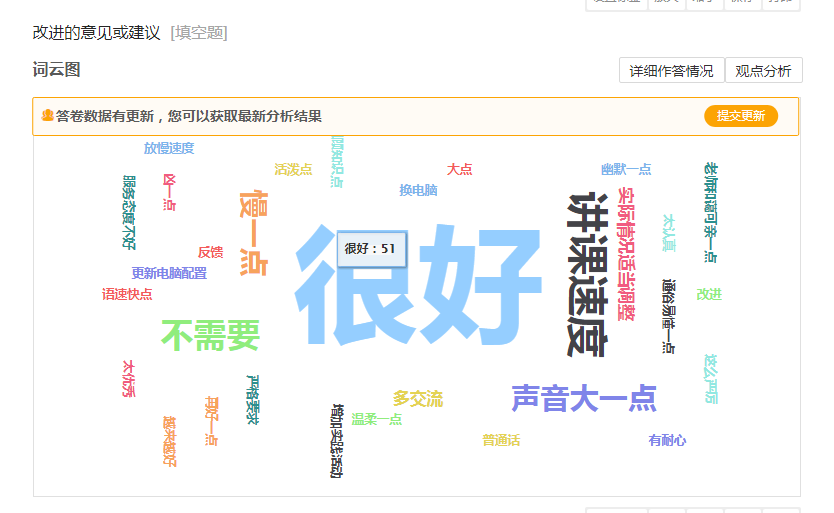Click the 详细作答情况 button
Viewport: 834px width, 513px height.
point(671,71)
